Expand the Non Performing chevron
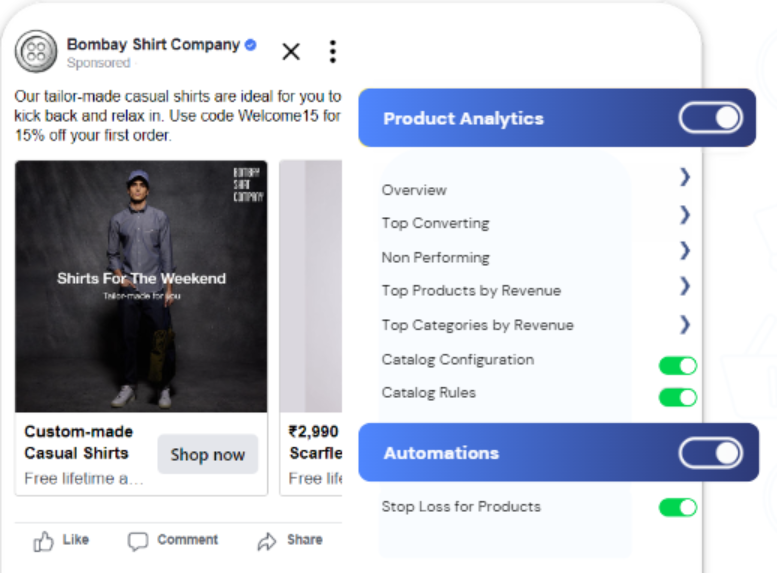The image size is (777, 573). point(685,249)
